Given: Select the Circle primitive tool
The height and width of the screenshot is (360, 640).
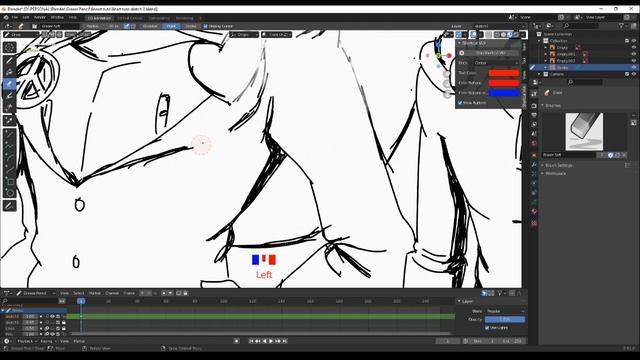Looking at the screenshot, I should coord(9,193).
